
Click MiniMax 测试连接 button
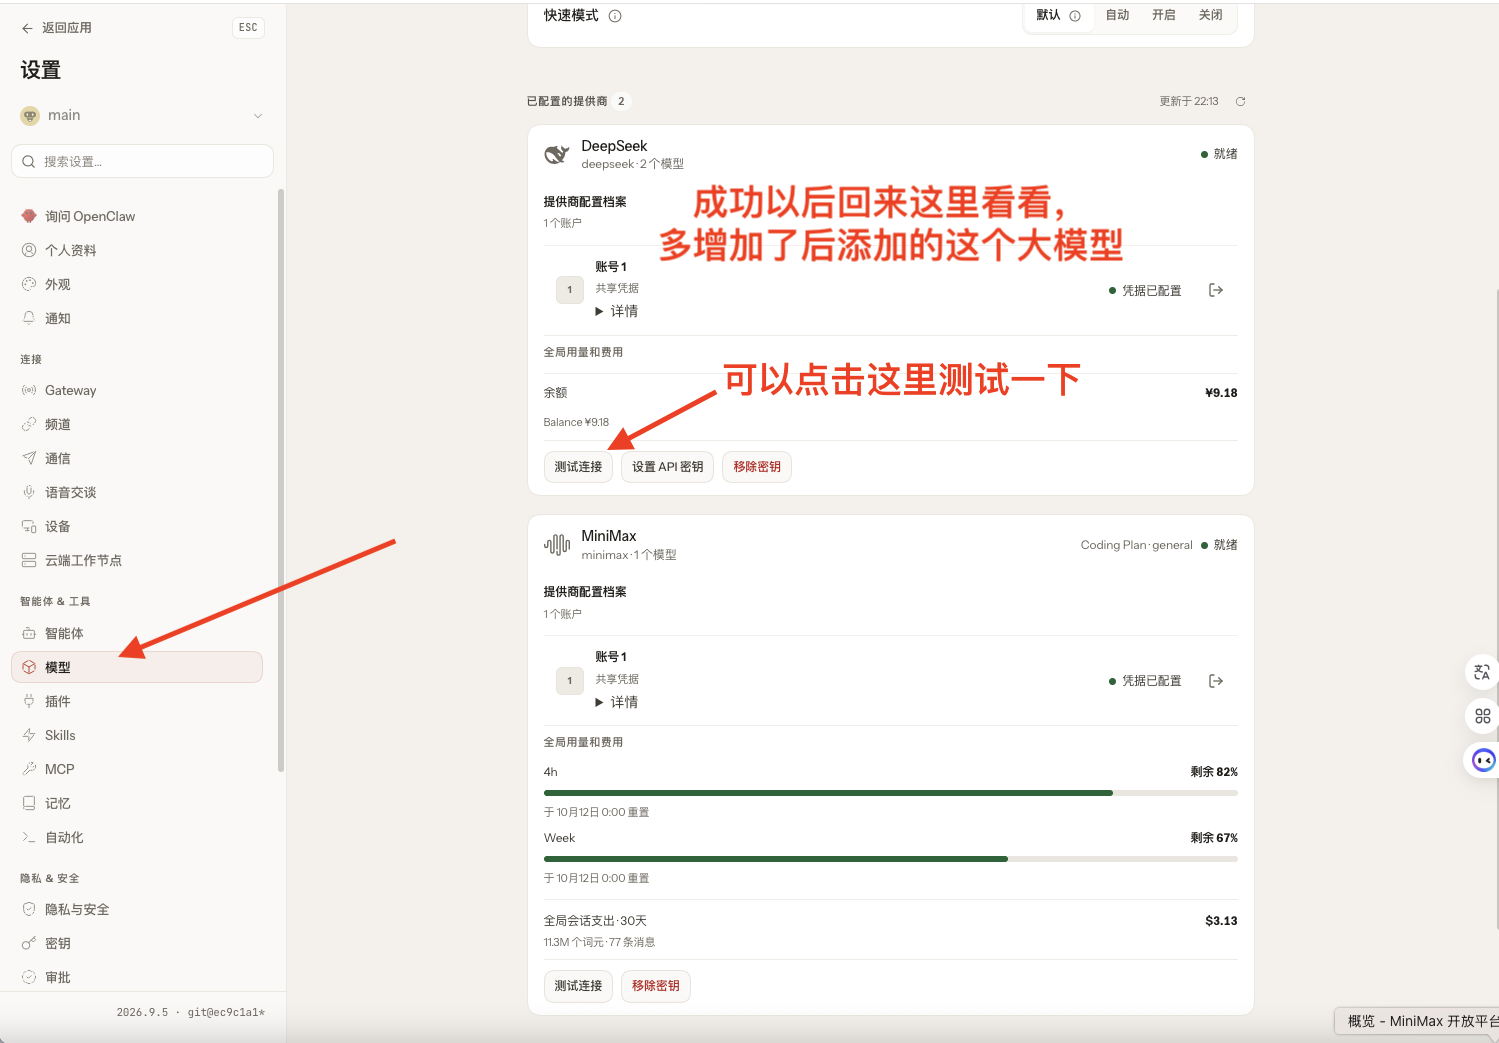point(578,986)
